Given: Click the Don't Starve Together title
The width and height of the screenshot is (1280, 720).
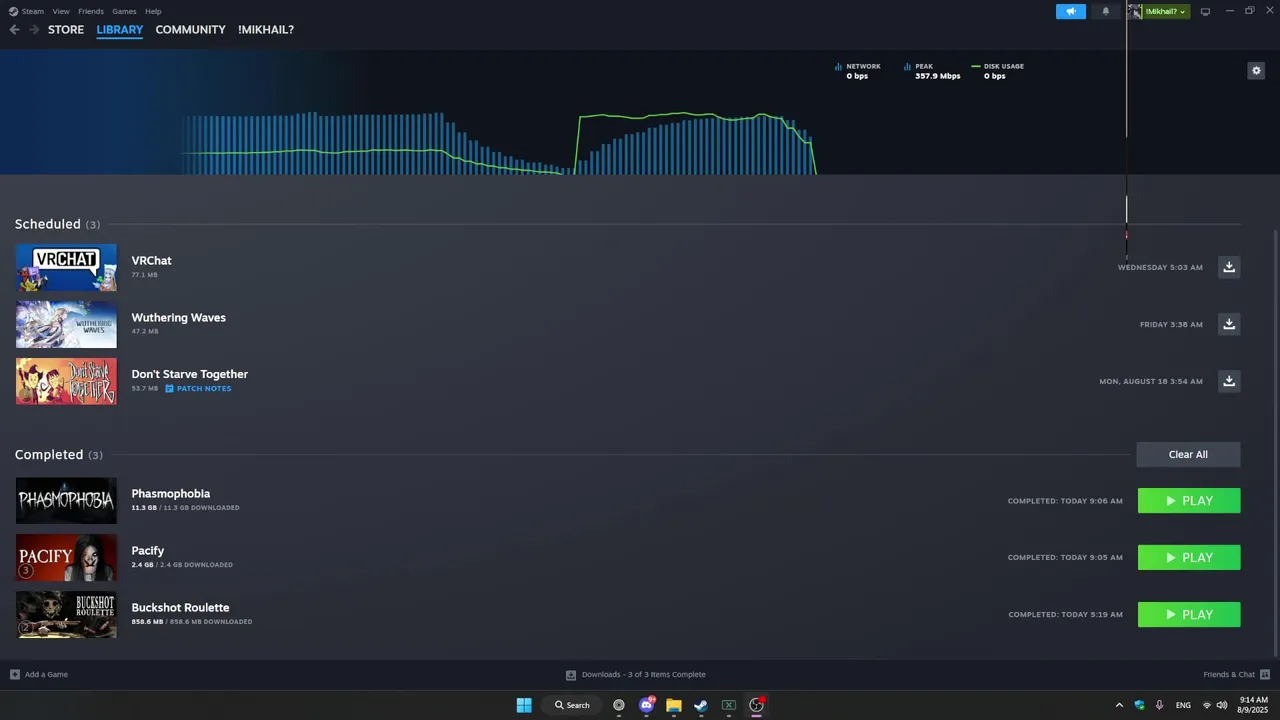Looking at the screenshot, I should (x=190, y=374).
